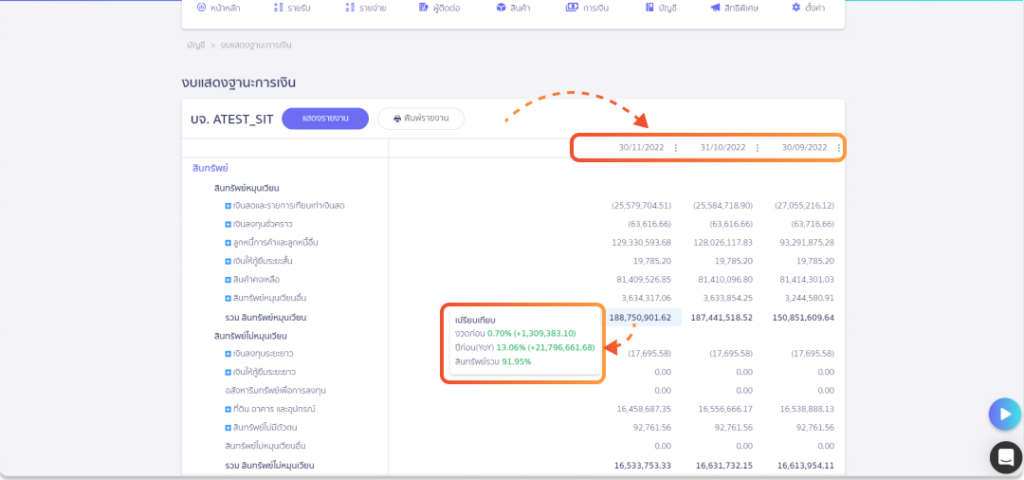Open options menu for 30/11/2022 column
The width and height of the screenshot is (1024, 480).
coord(676,148)
